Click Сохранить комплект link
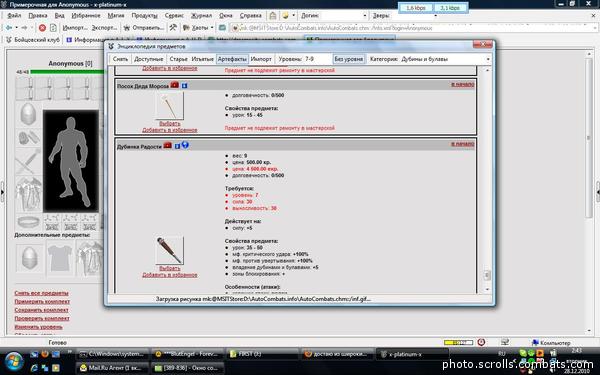Image resolution: width=600 pixels, height=375 pixels. point(41,310)
